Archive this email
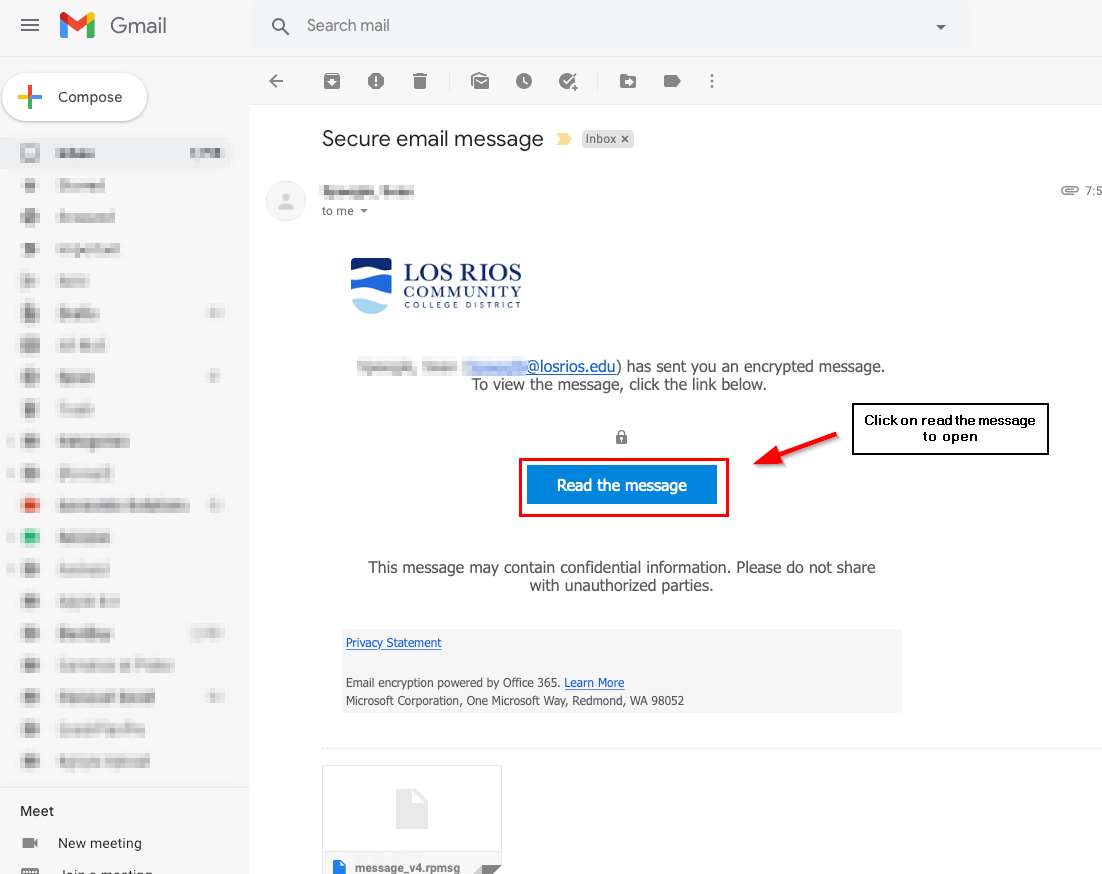 tap(332, 81)
